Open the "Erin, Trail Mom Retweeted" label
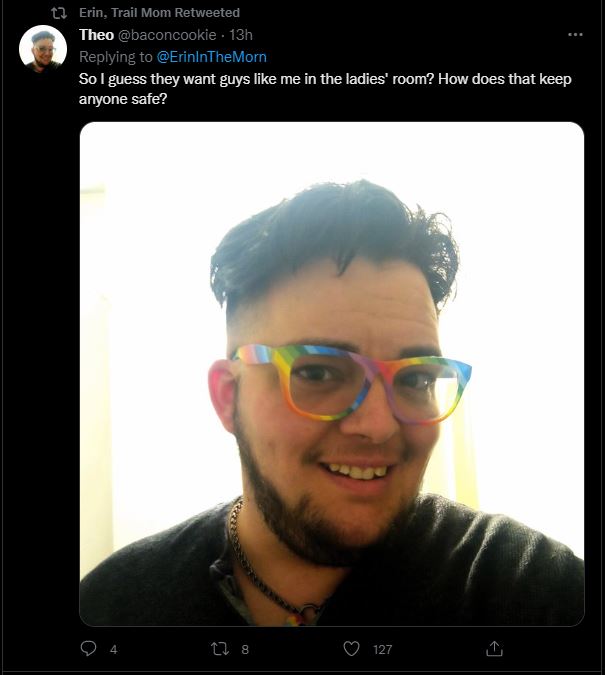The width and height of the screenshot is (605, 675). click(159, 13)
